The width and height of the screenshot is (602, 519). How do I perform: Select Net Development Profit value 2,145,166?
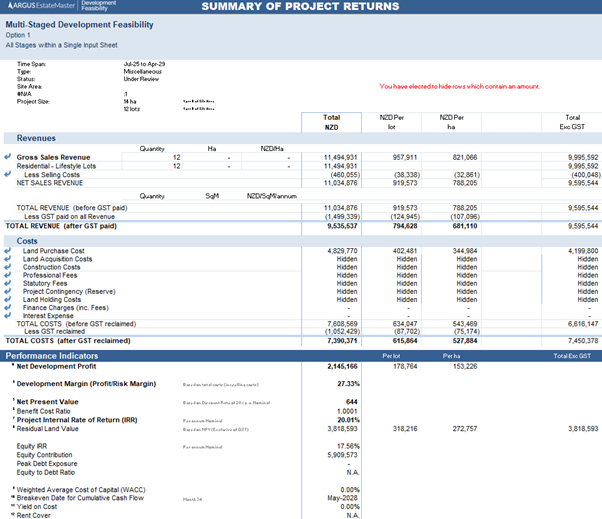[x=342, y=367]
